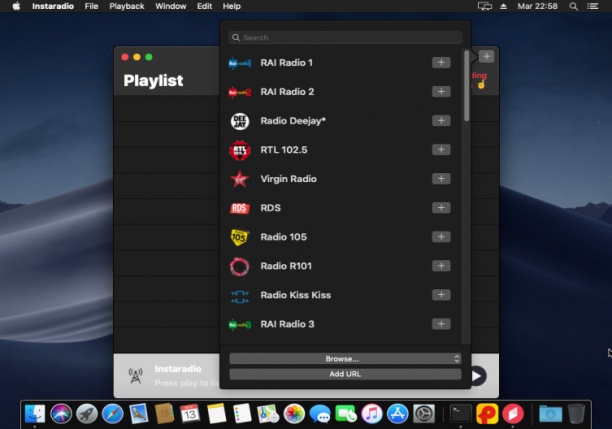
Task: Click the RDS station logo
Action: coord(240,208)
